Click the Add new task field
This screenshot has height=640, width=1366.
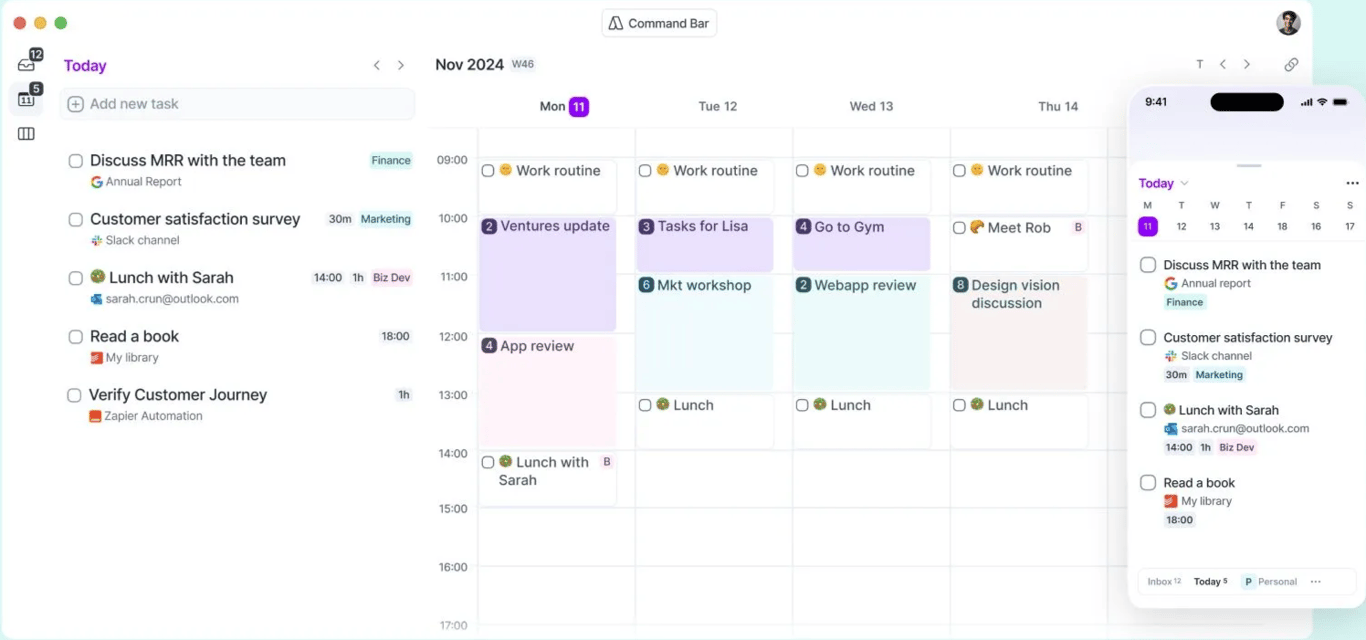pyautogui.click(x=237, y=104)
